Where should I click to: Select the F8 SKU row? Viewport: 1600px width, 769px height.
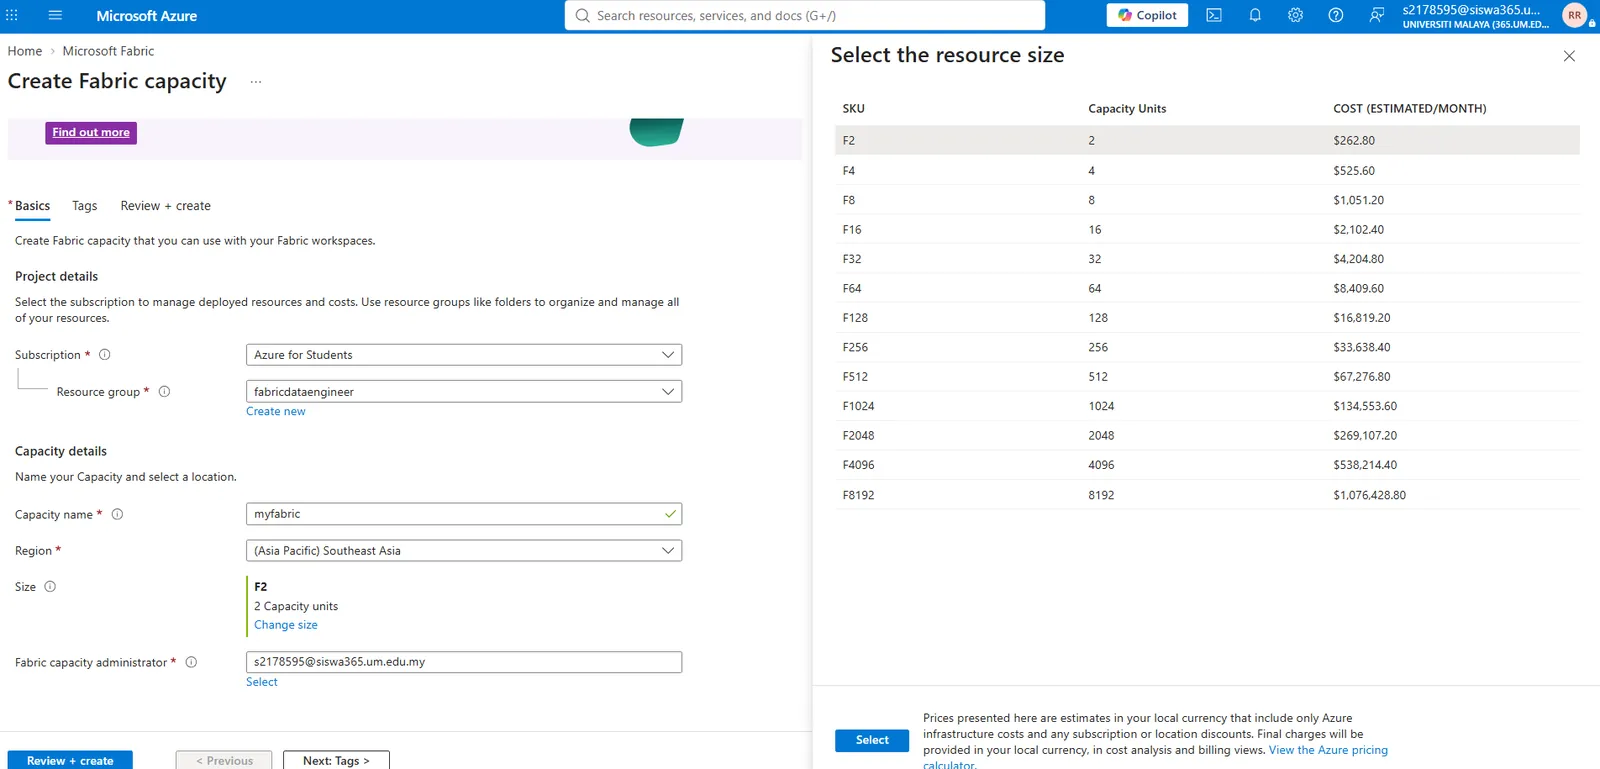tap(1207, 200)
